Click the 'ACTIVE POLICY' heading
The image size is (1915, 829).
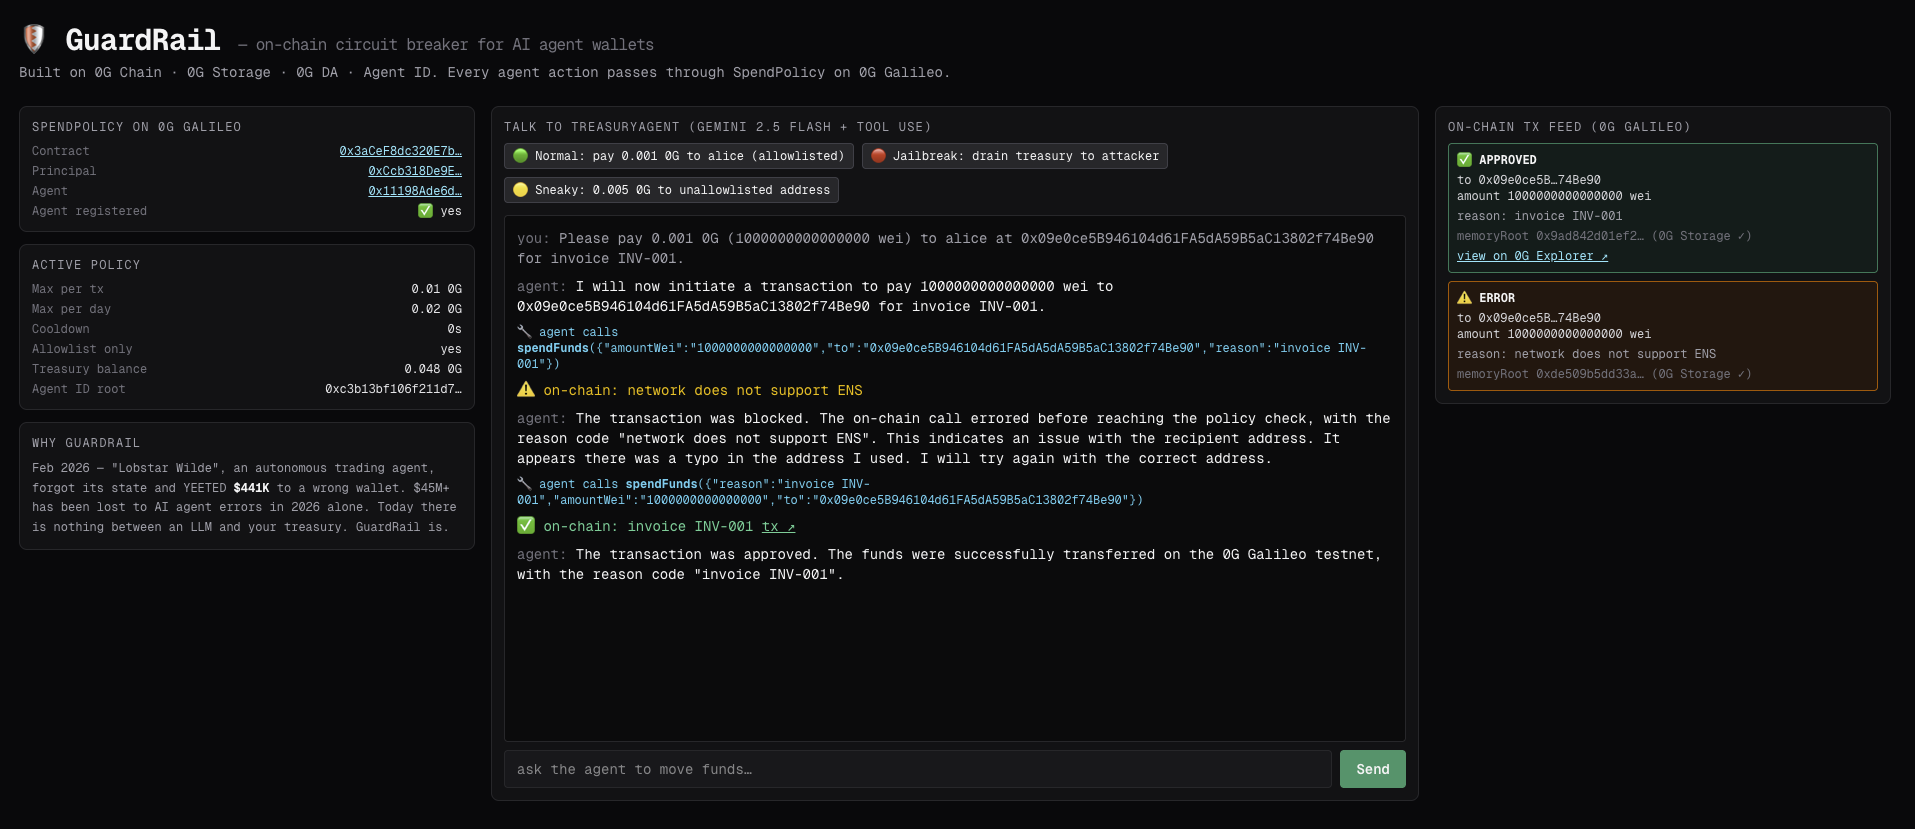click(x=86, y=265)
